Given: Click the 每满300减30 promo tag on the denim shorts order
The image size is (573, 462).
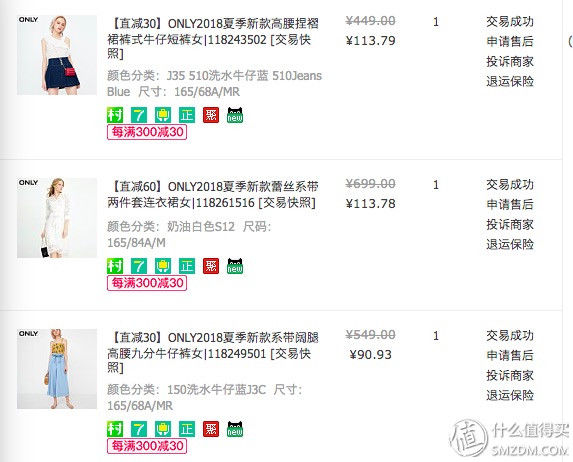Looking at the screenshot, I should pyautogui.click(x=147, y=132).
